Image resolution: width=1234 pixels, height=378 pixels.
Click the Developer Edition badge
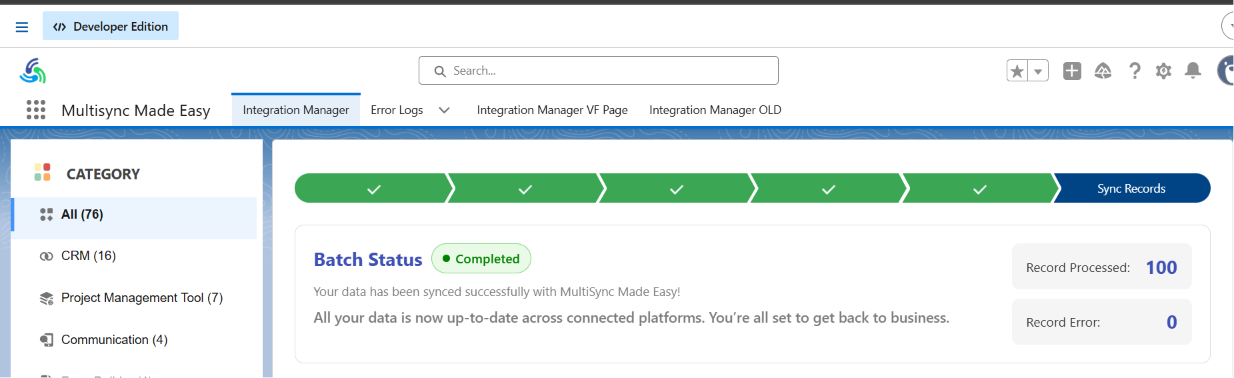(x=111, y=27)
